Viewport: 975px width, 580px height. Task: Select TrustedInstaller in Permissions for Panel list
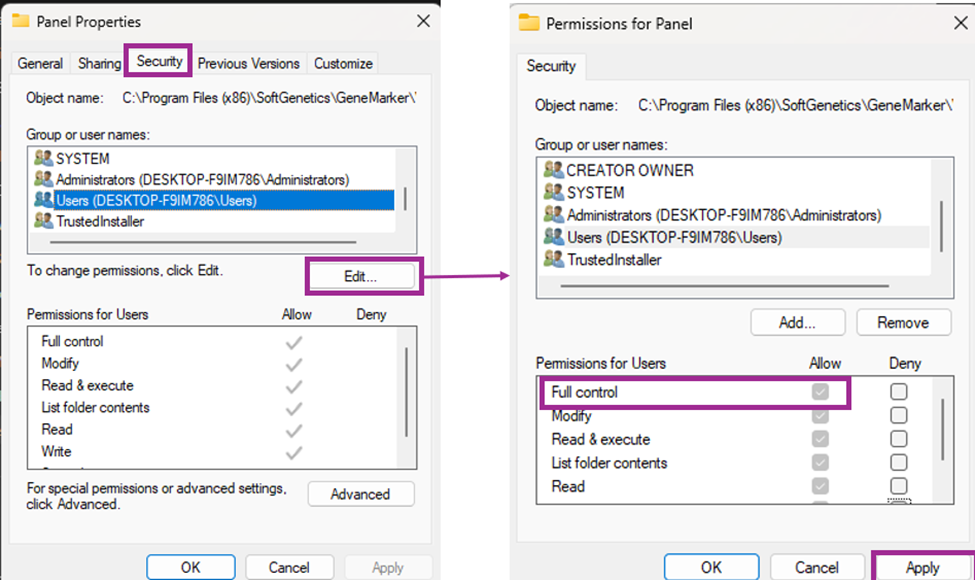tap(614, 259)
